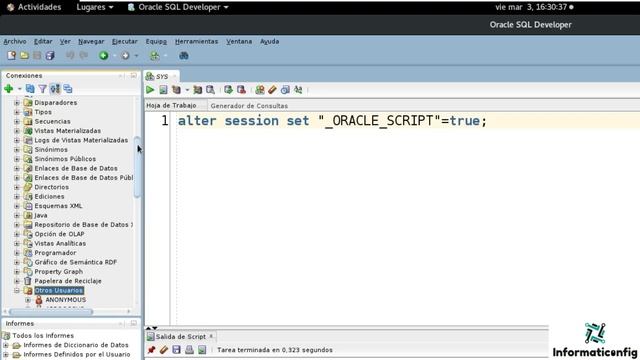Open the Ayuda menu
Image resolution: width=640 pixels, height=360 pixels.
coord(269,41)
